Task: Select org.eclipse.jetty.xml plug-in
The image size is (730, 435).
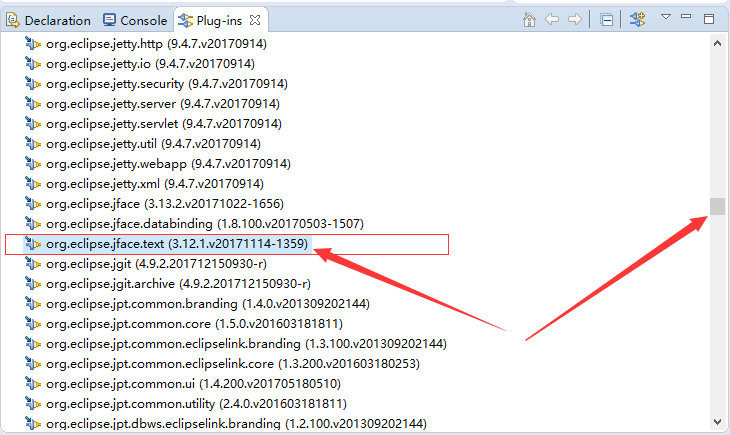Action: [155, 184]
